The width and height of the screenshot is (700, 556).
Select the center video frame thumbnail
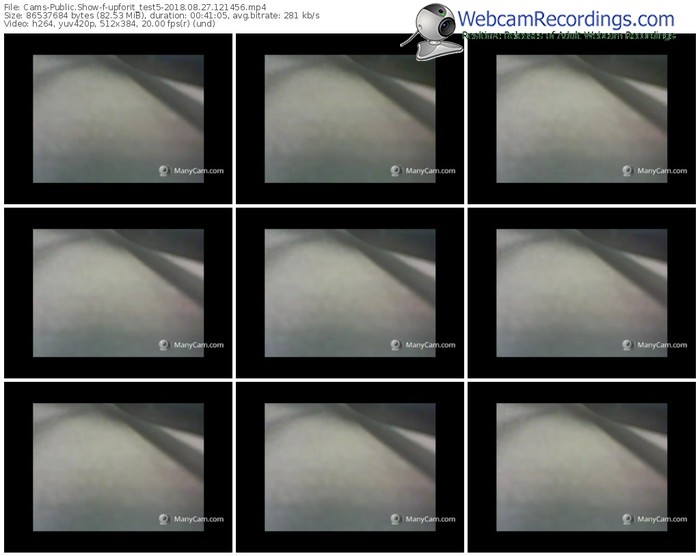click(x=350, y=292)
